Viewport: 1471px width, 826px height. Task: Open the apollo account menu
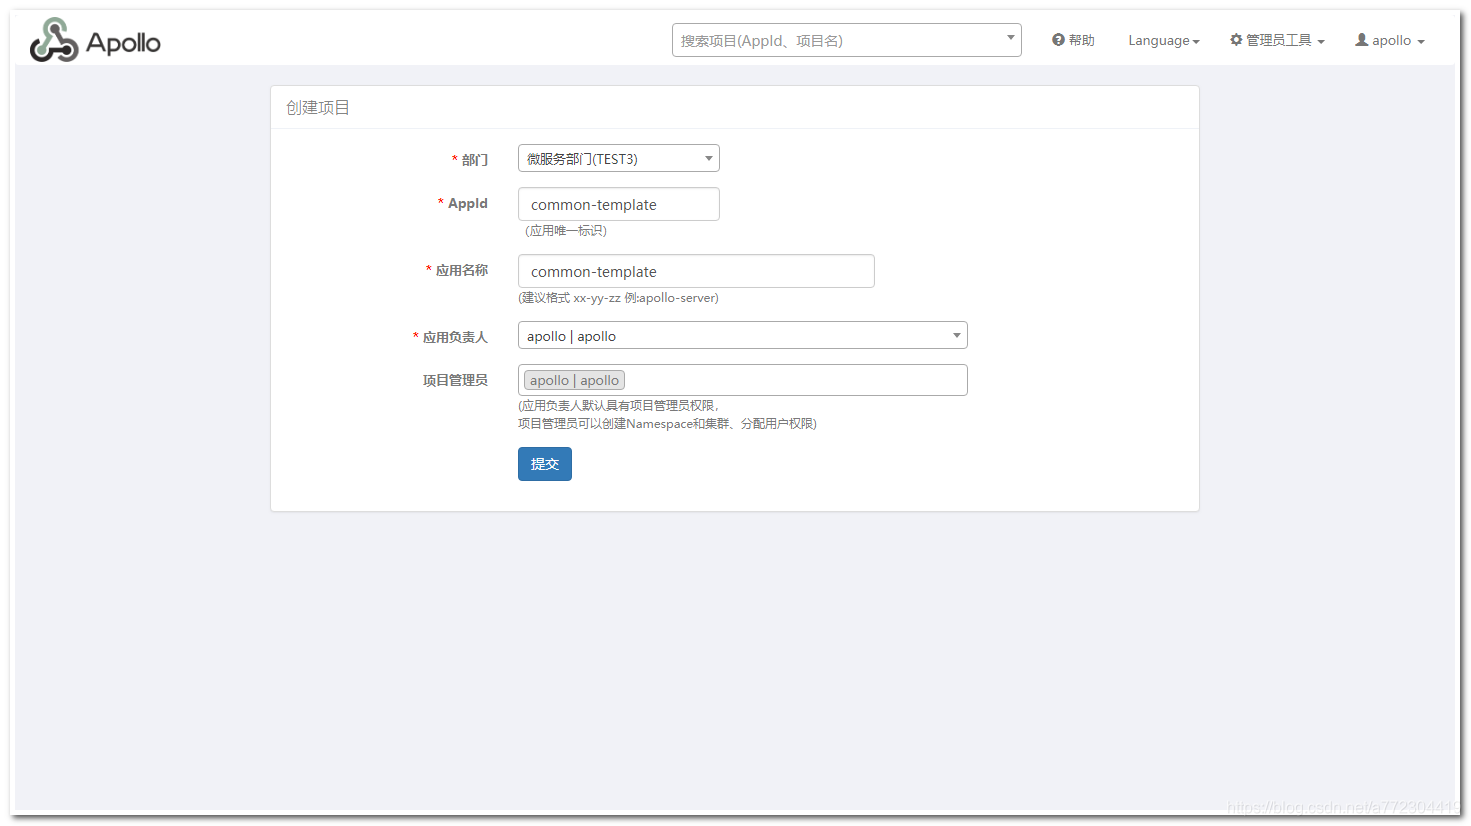click(x=1388, y=40)
